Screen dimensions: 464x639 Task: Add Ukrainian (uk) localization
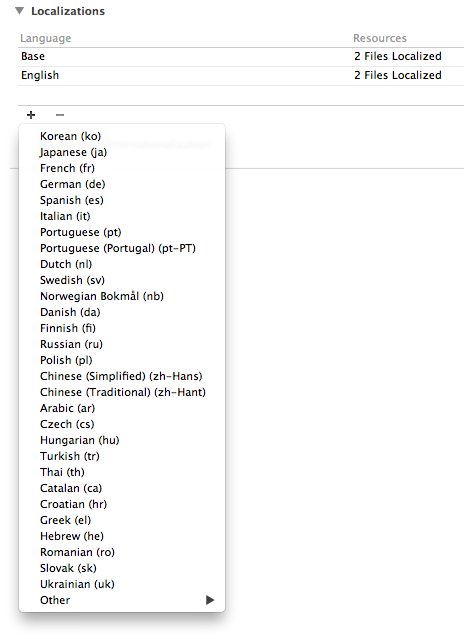[x=122, y=584]
